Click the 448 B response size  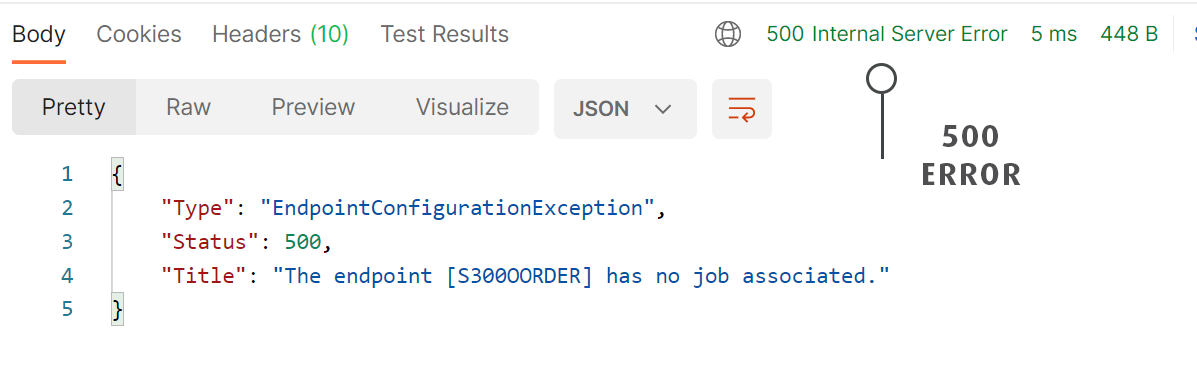[1129, 34]
